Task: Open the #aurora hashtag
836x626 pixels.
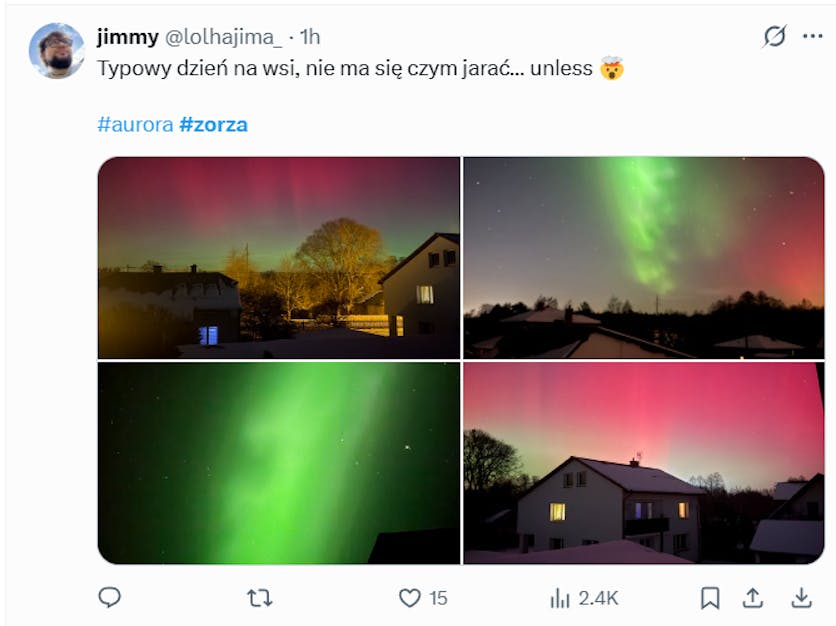Action: coord(135,125)
